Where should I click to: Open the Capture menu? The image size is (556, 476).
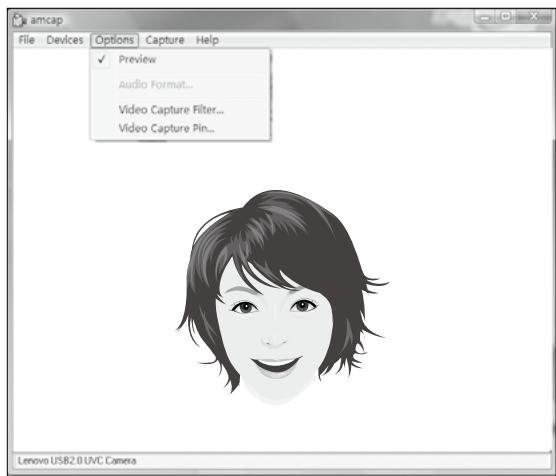(x=165, y=40)
